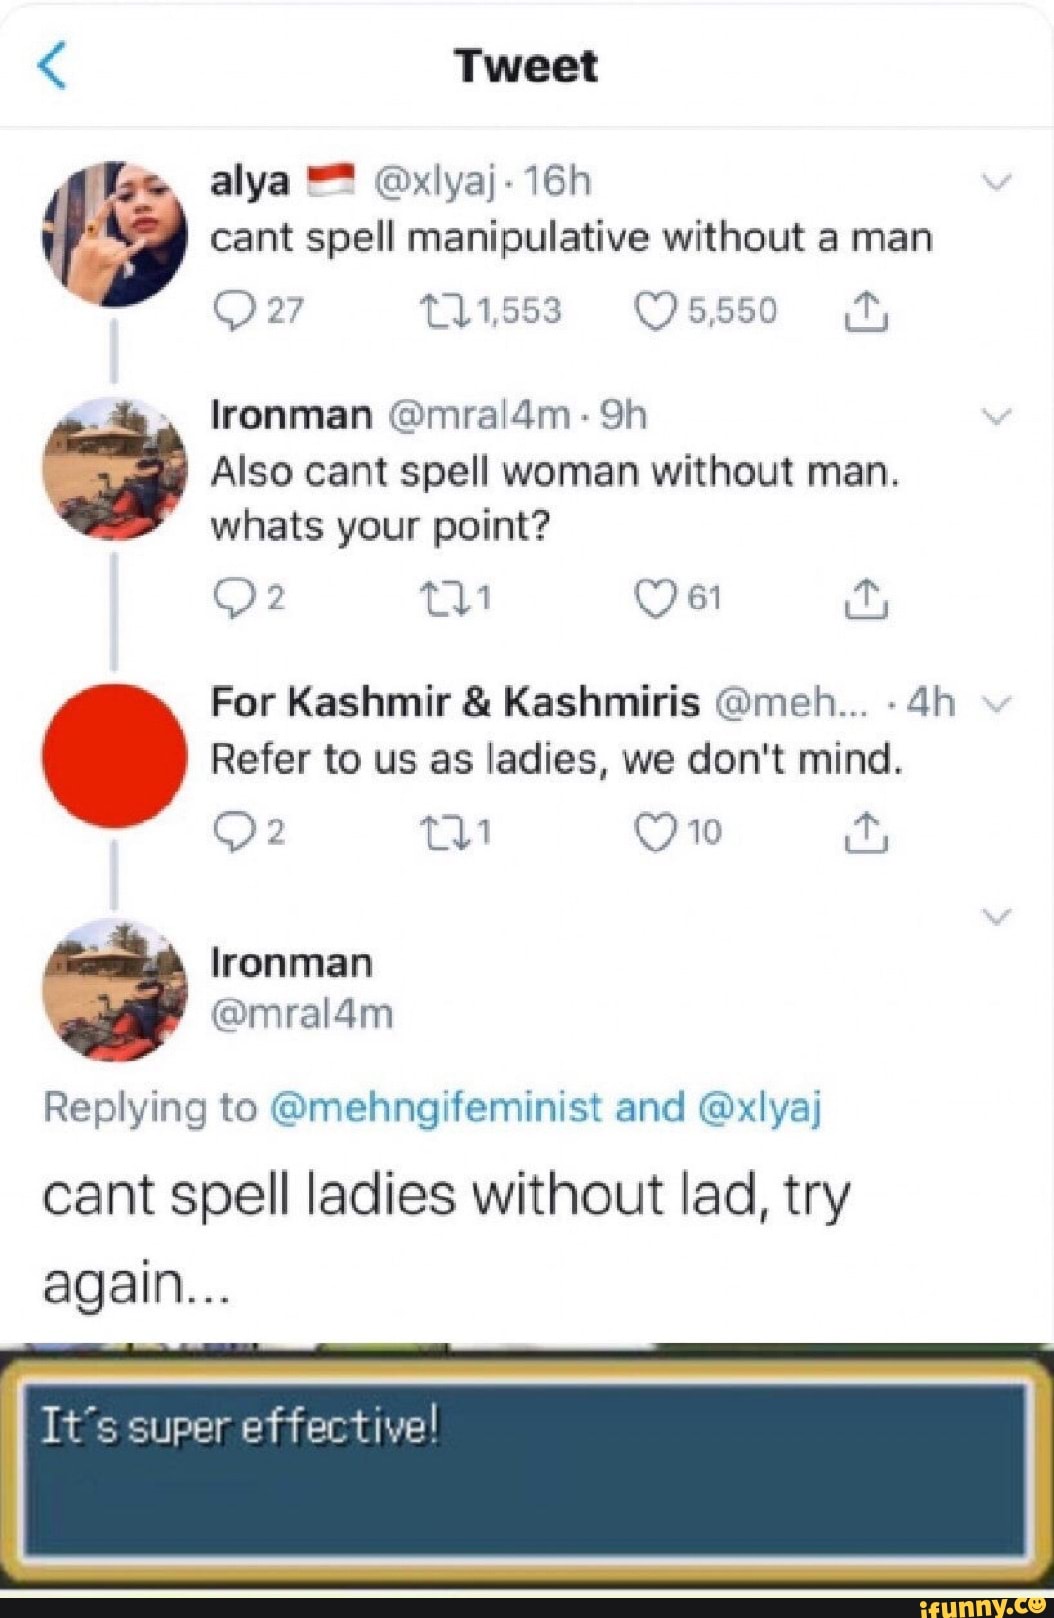Viewport: 1054px width, 1618px height.
Task: Open dropdown arrow on alya's tweet
Action: pyautogui.click(x=997, y=182)
